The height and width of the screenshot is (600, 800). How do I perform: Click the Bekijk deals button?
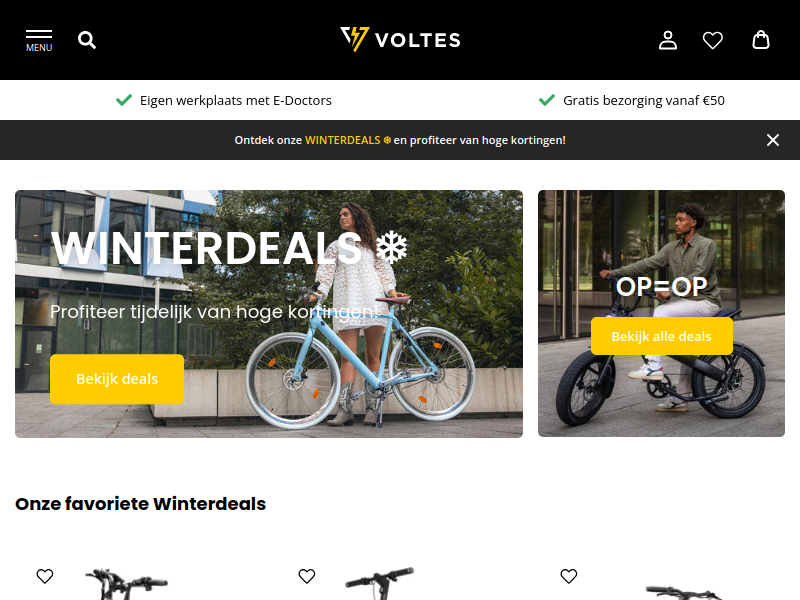[117, 379]
